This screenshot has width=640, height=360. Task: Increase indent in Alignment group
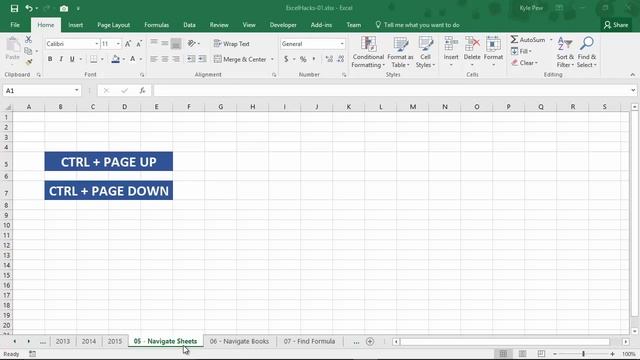(202, 59)
